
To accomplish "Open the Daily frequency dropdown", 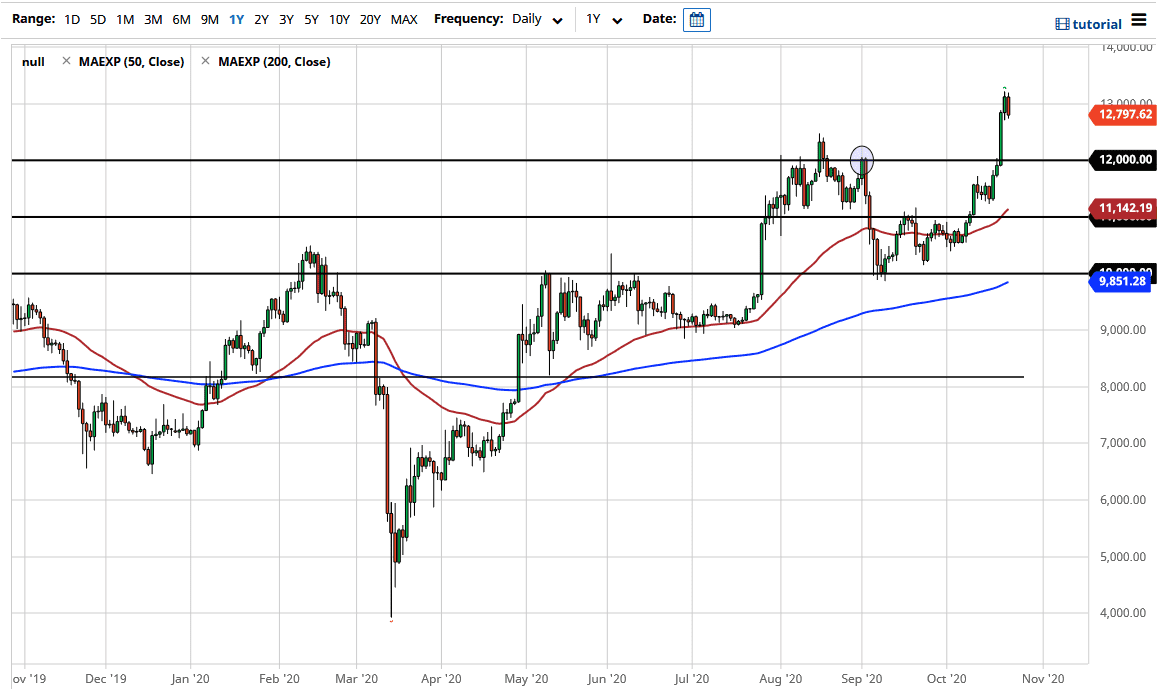I will coord(538,19).
